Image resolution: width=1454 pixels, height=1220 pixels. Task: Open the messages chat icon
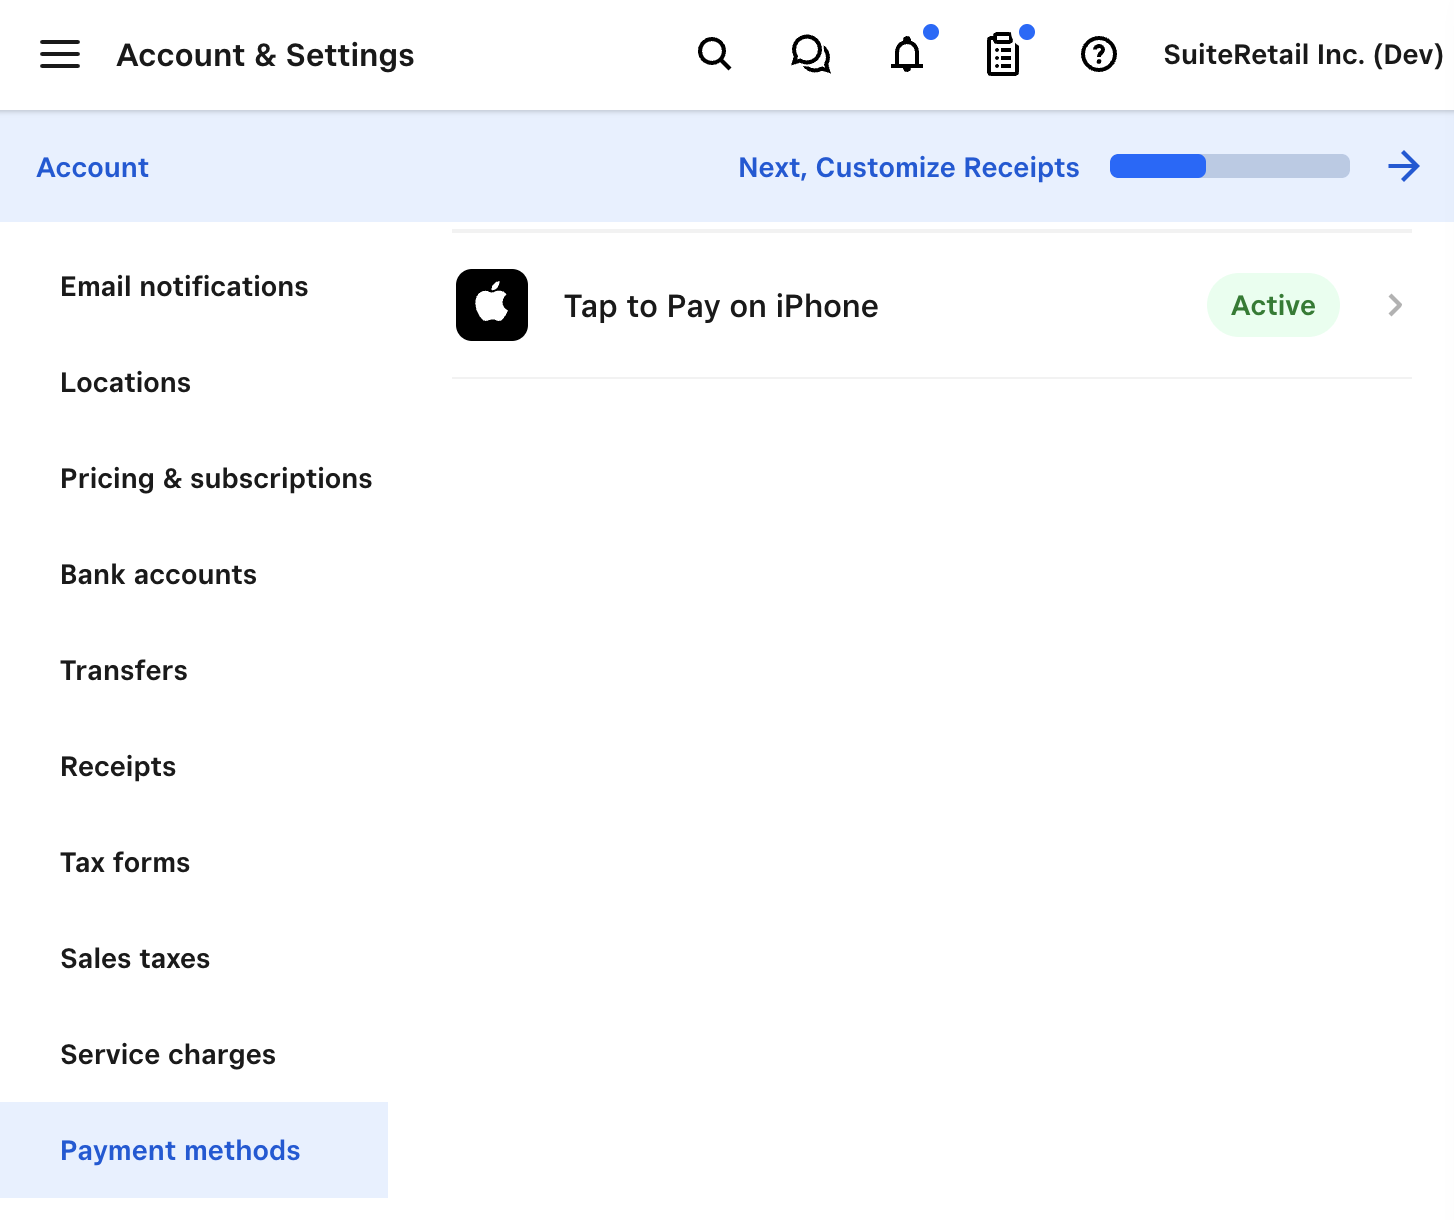click(810, 54)
